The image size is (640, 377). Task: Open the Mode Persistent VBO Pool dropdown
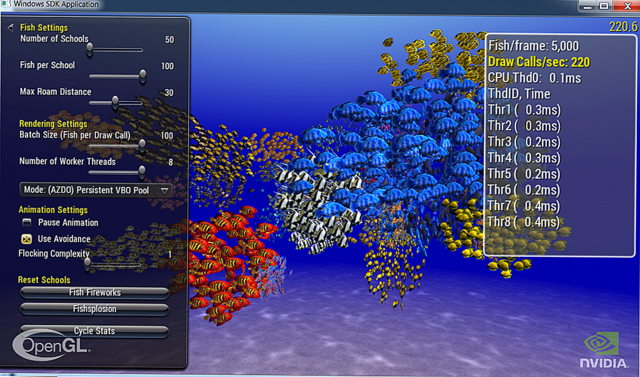(x=96, y=190)
